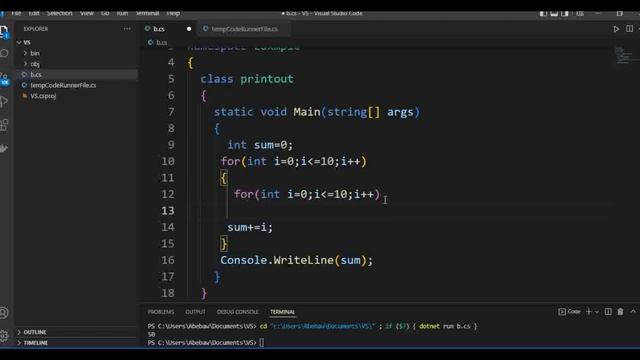The height and width of the screenshot is (360, 640).
Task: Collapse the VS root folder
Action: pyautogui.click(x=76, y=42)
